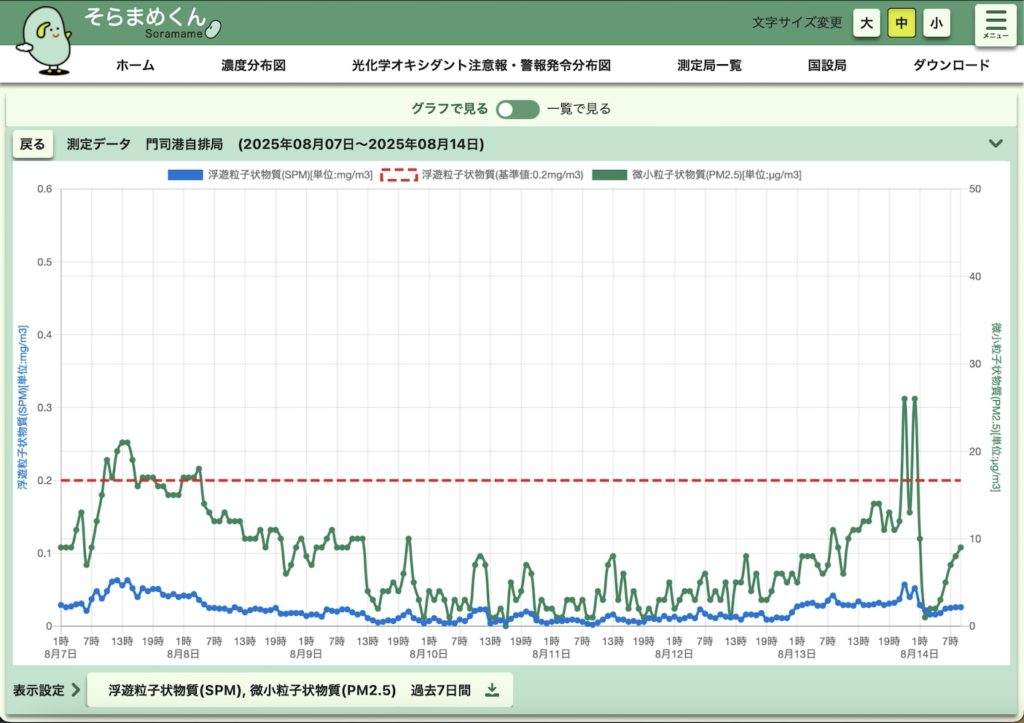The image size is (1024, 723).
Task: Set font size to 小 (small)
Action: coord(936,22)
